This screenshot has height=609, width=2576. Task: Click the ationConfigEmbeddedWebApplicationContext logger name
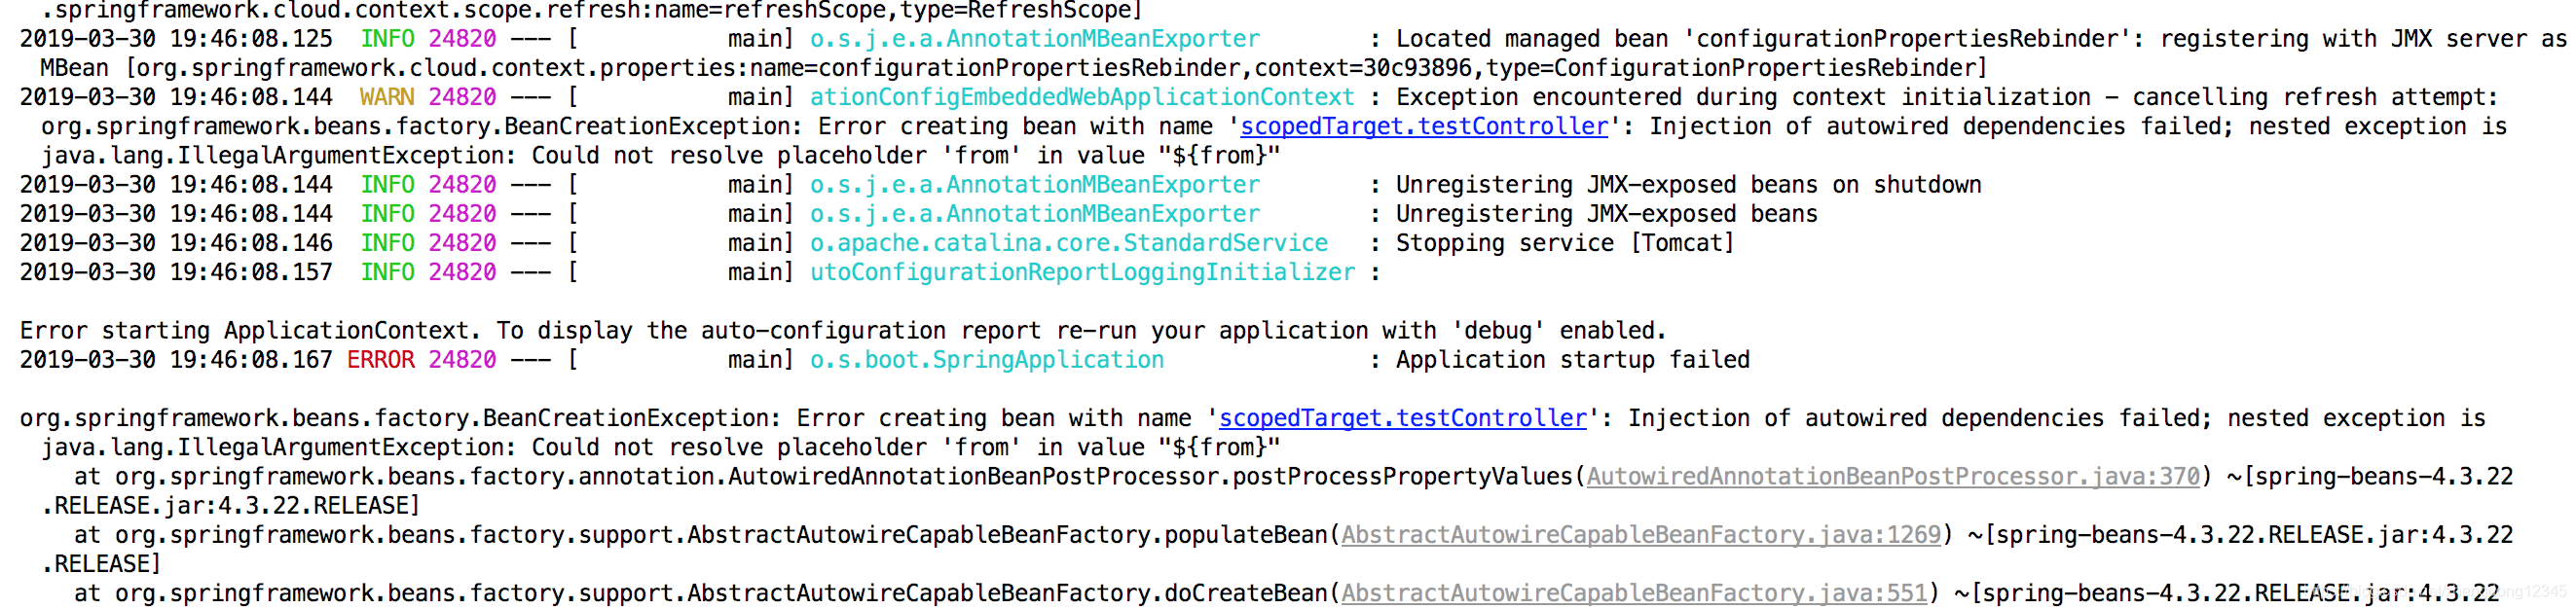1082,98
